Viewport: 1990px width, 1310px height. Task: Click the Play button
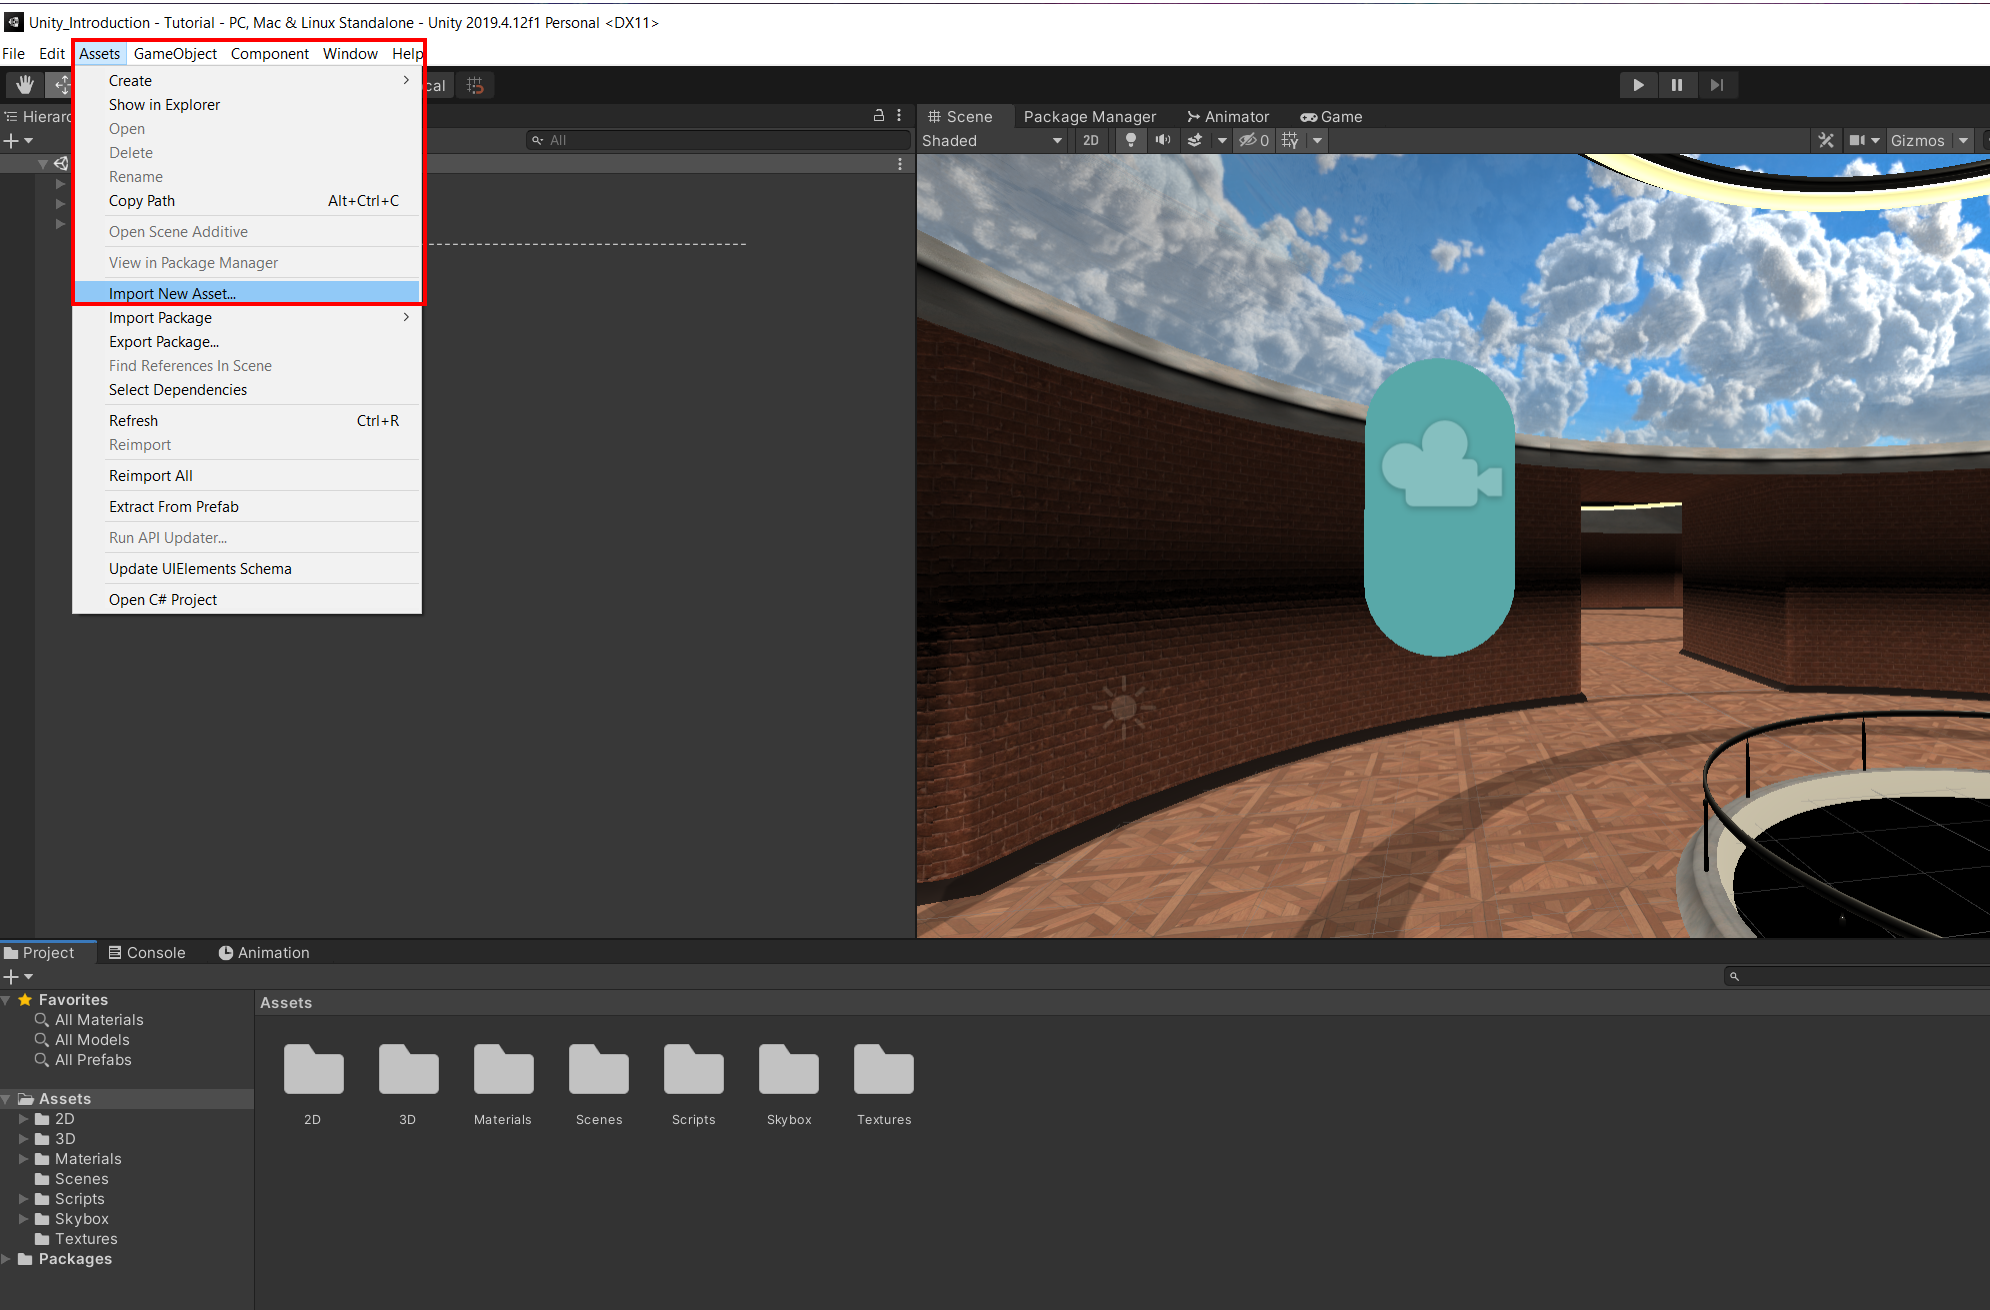tap(1638, 85)
